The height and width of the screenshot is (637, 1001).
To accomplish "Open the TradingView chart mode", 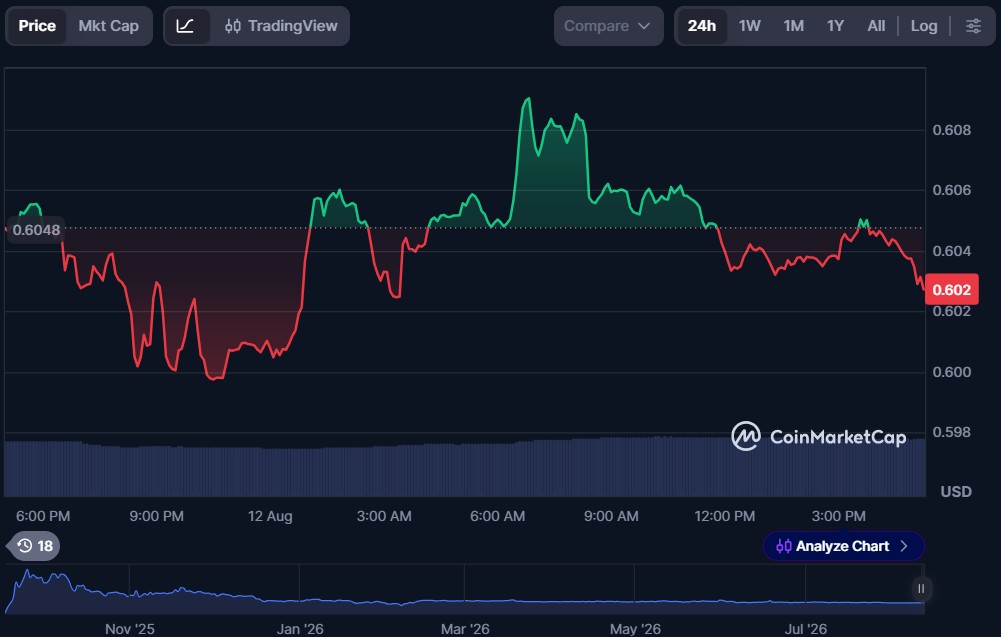I will click(281, 26).
